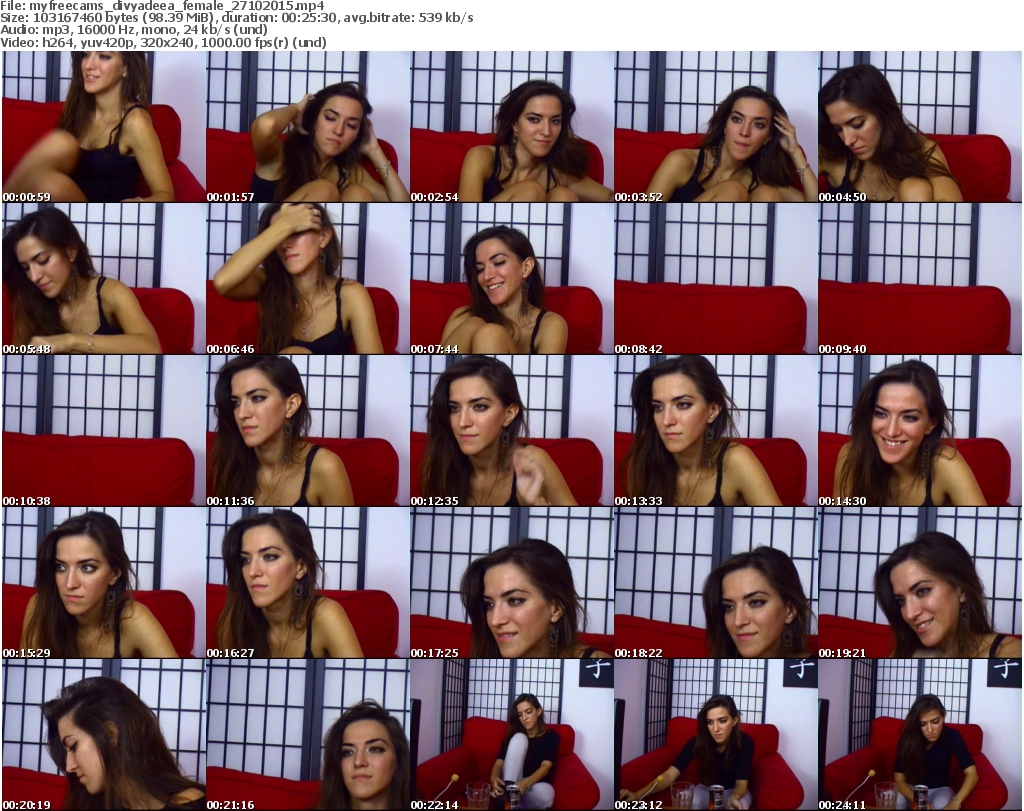Pick the frame at 00:07:44

(511, 279)
